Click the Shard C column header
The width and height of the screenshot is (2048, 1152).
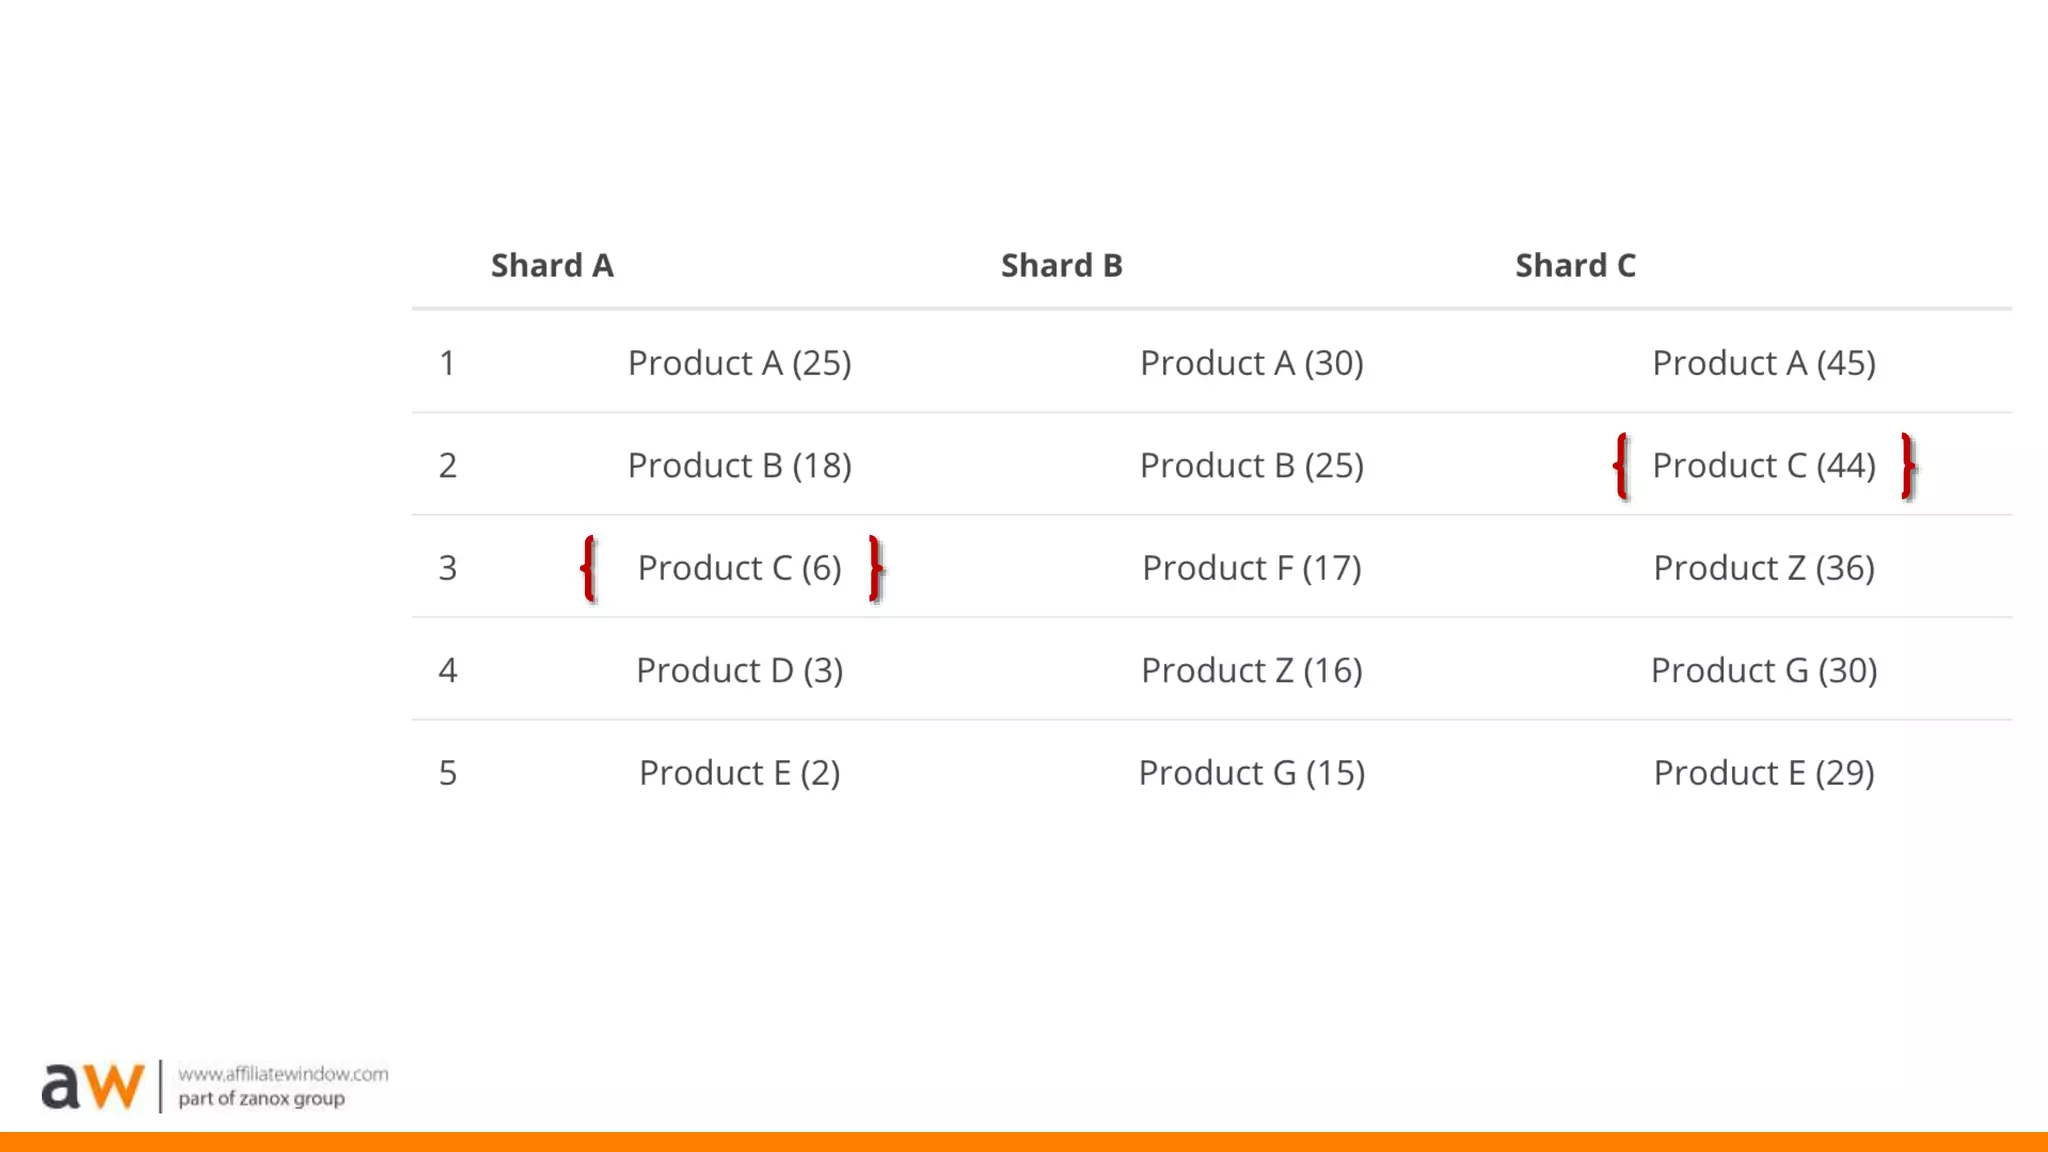click(x=1575, y=266)
